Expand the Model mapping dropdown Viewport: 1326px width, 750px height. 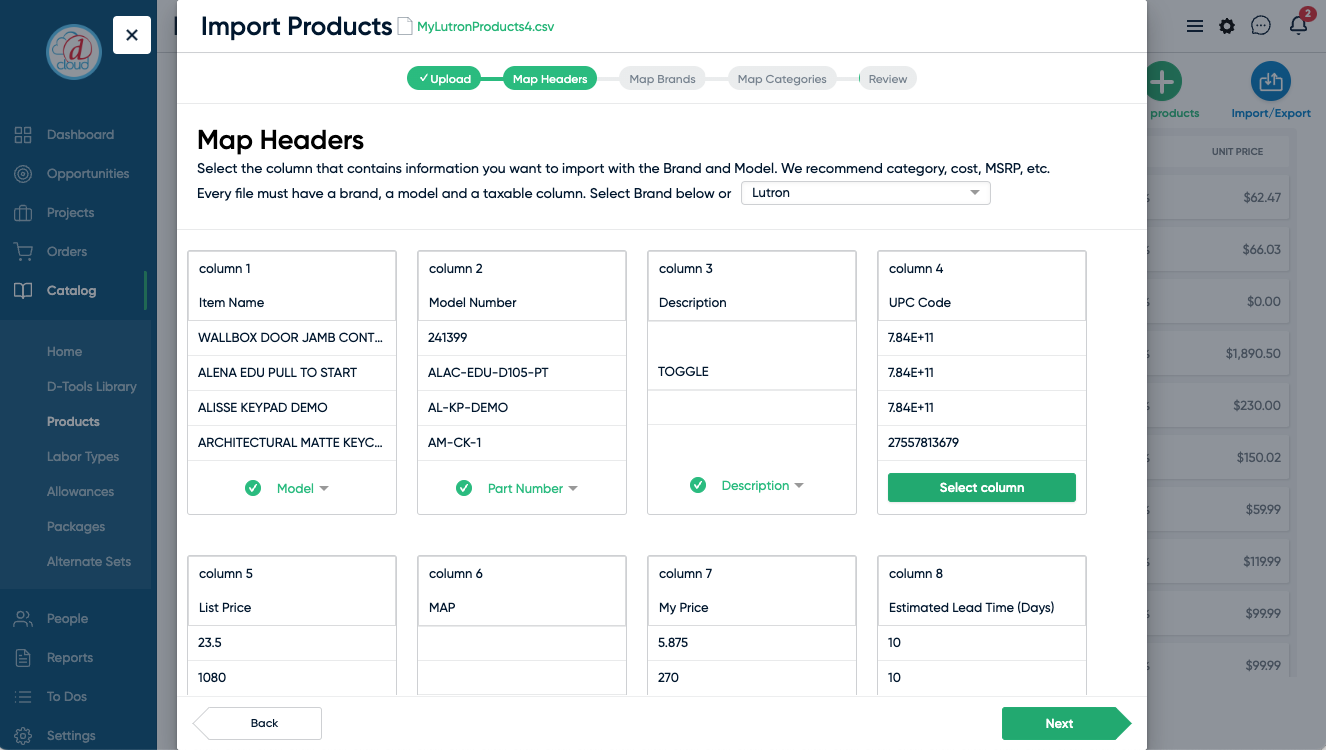pos(303,488)
